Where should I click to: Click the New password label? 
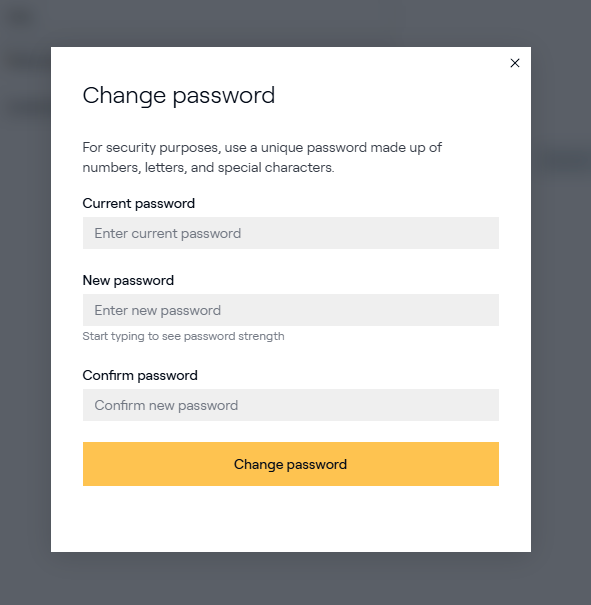[128, 281]
